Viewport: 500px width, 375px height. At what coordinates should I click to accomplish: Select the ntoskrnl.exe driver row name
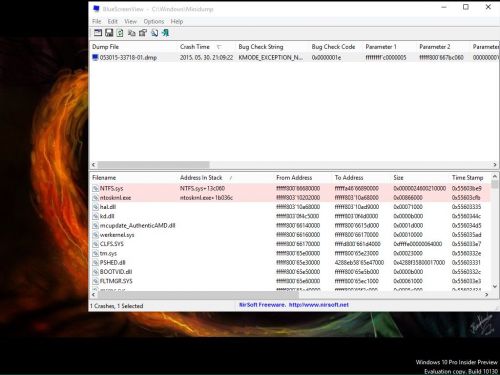click(115, 198)
